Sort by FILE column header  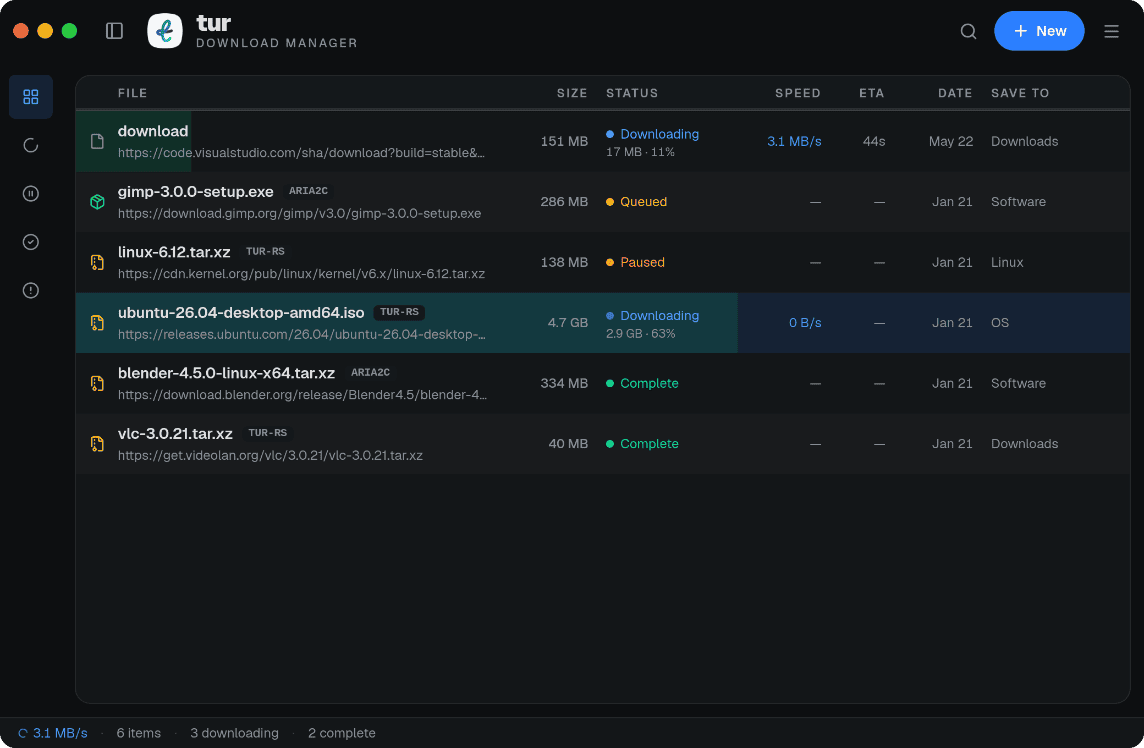click(x=133, y=93)
